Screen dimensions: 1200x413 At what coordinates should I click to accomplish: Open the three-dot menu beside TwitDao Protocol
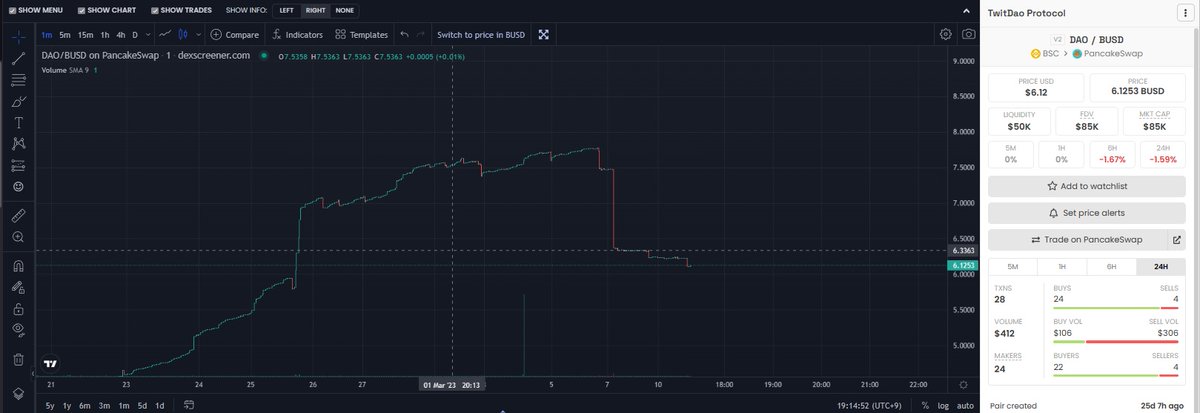pos(1187,13)
